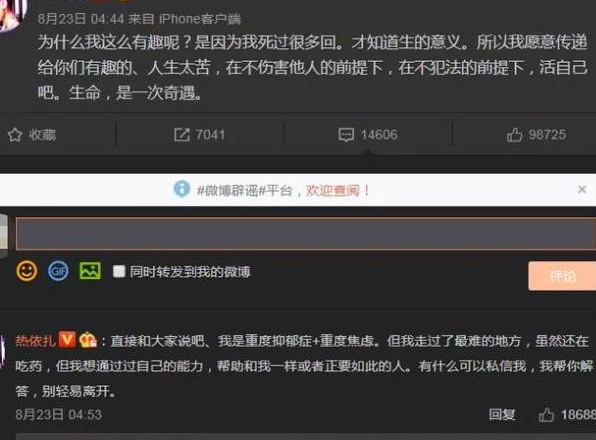Open 热依扎 username link
Viewport: 596px width, 440px height.
click(x=35, y=340)
